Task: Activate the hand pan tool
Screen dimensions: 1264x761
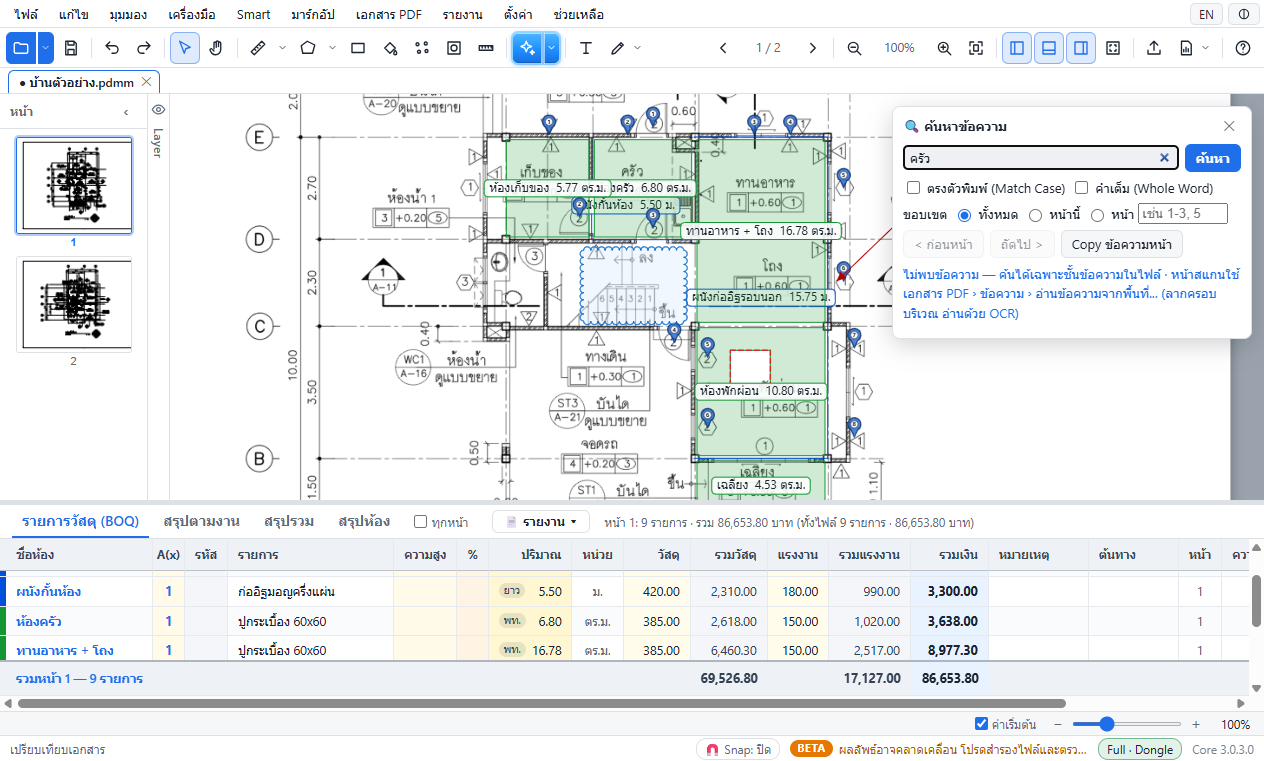Action: click(x=216, y=48)
